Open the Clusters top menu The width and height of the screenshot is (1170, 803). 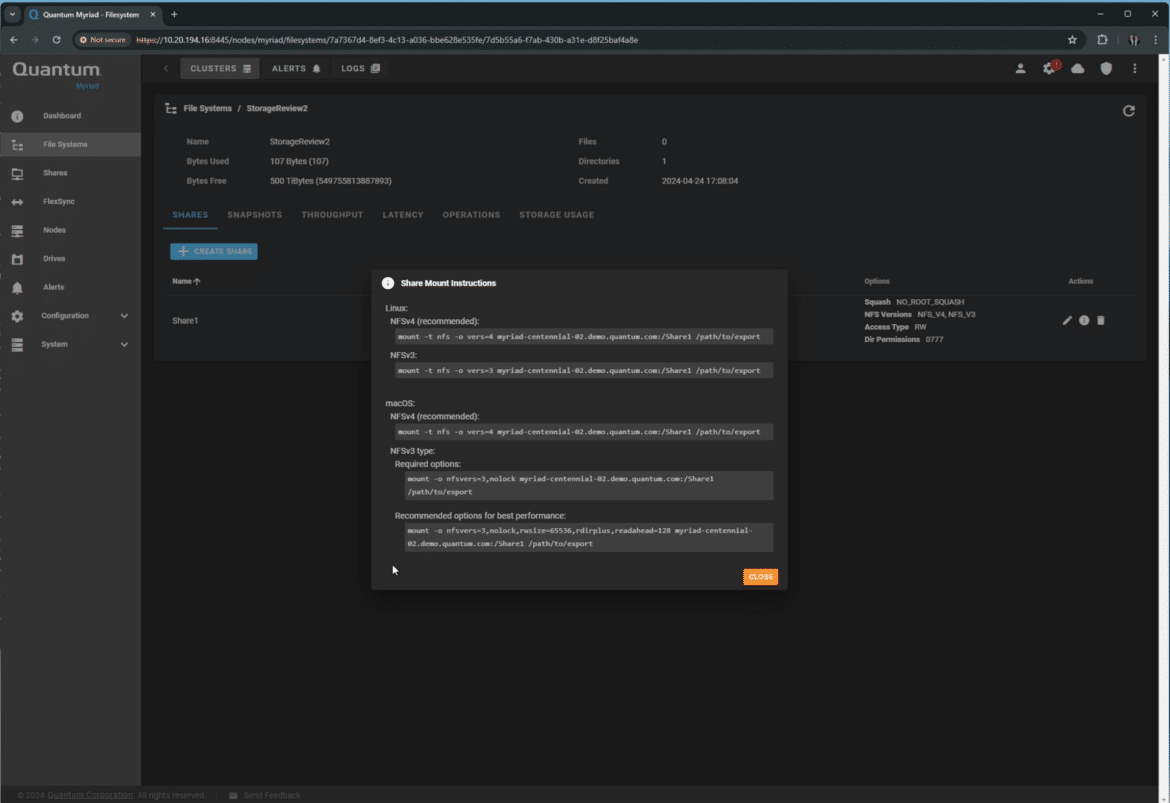click(219, 69)
